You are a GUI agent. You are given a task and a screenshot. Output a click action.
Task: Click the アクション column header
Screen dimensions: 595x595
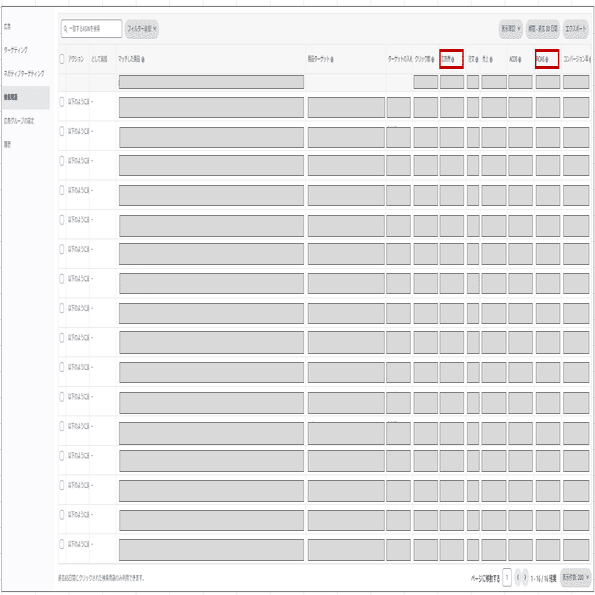tap(76, 59)
